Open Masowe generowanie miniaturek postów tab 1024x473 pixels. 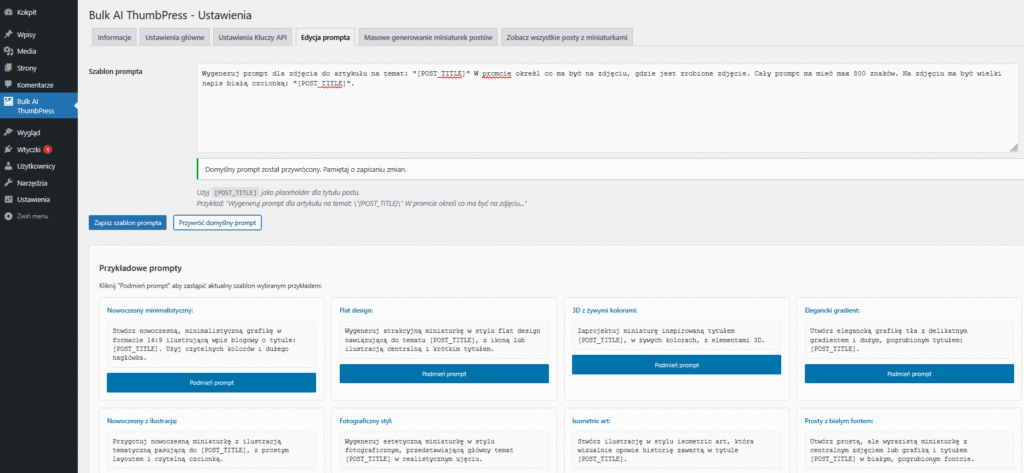(x=428, y=37)
